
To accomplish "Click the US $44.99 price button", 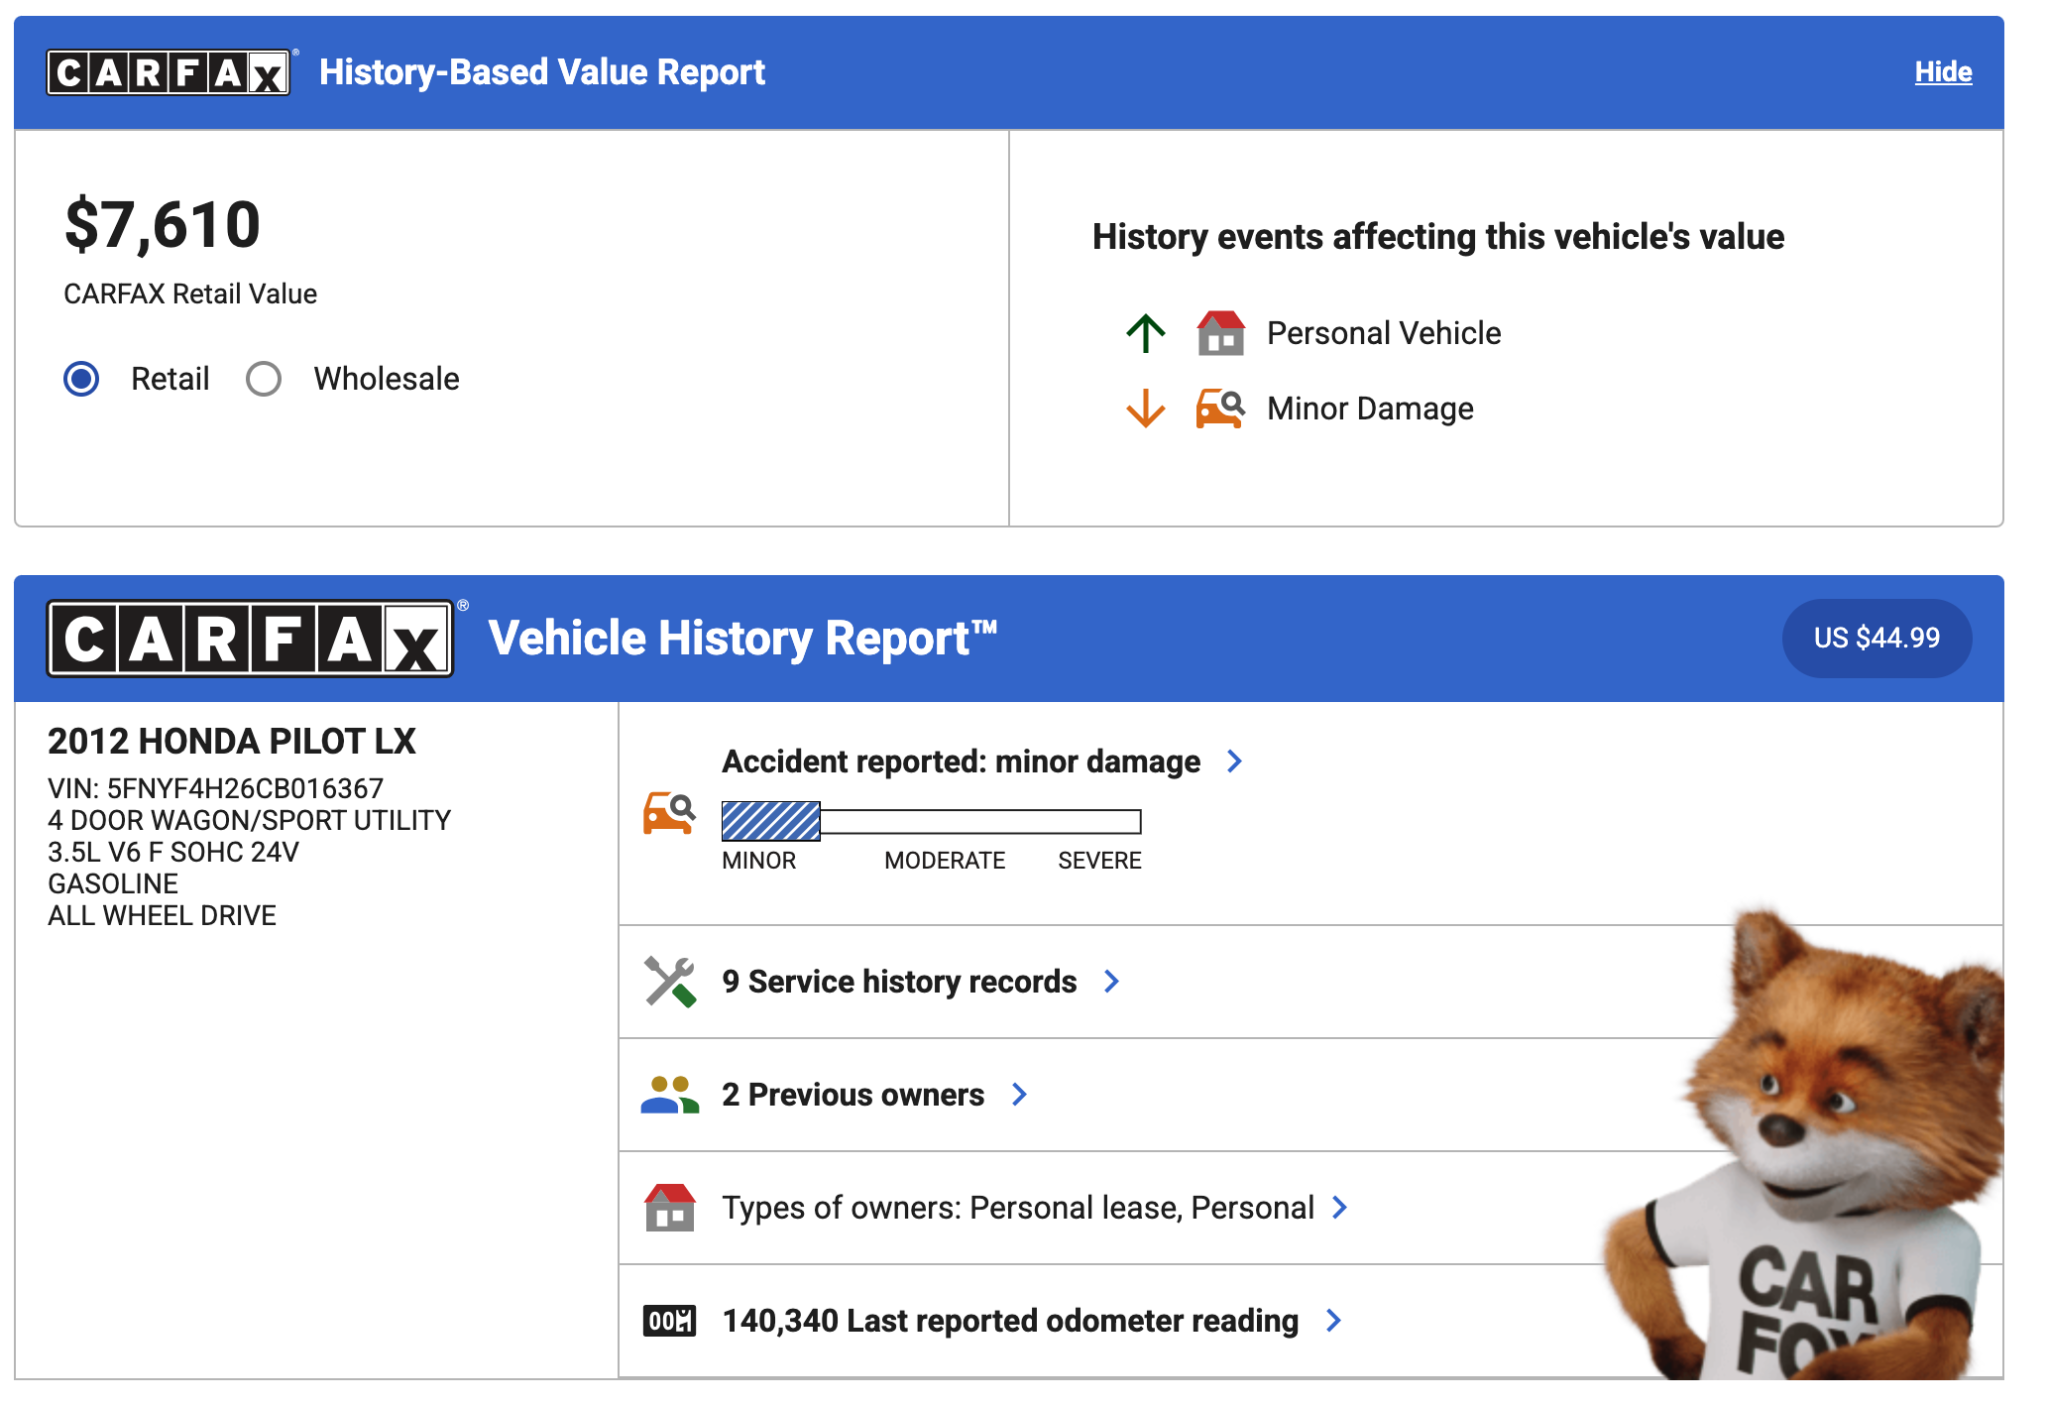I will pos(1876,638).
